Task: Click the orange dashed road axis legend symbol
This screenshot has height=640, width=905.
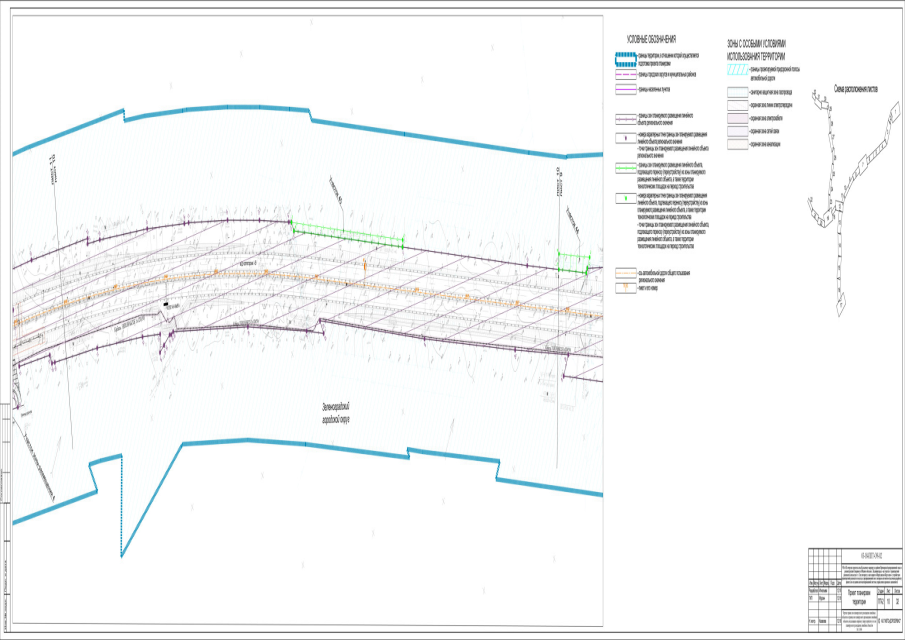Action: [626, 272]
